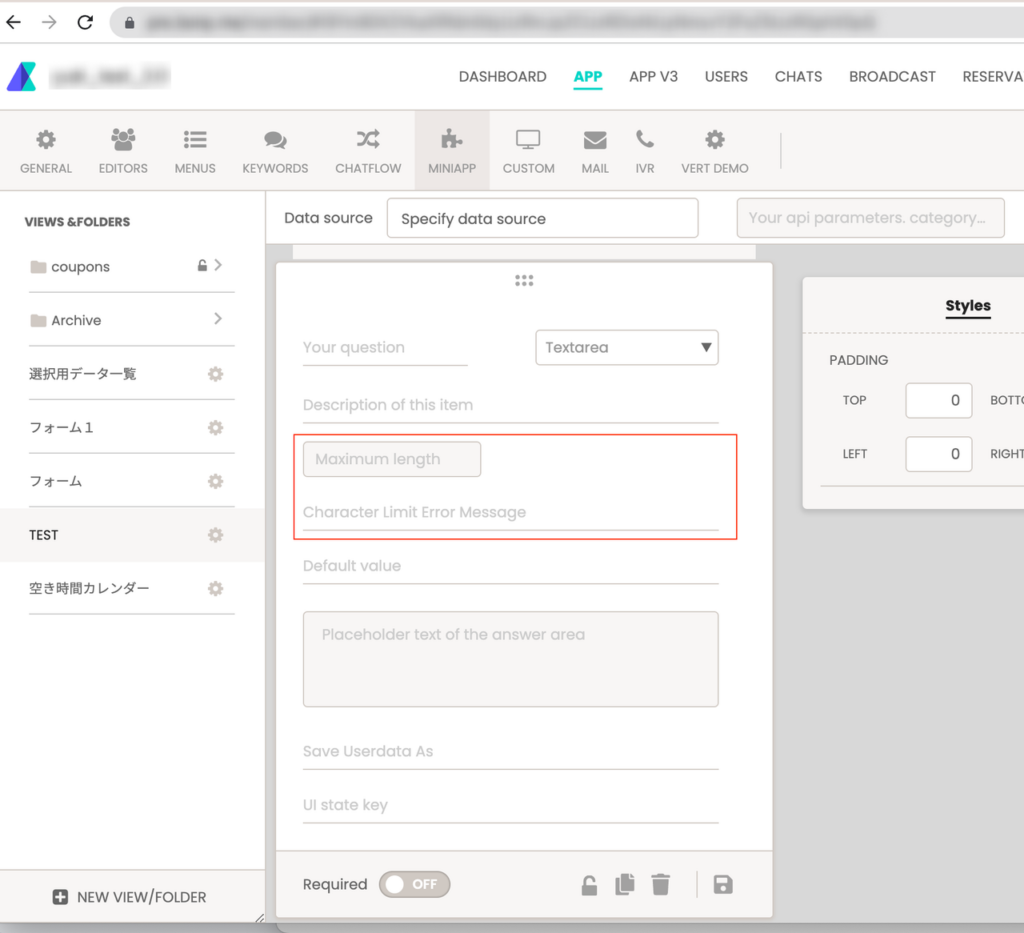This screenshot has height=933, width=1024.
Task: Click the Maximum length input field
Action: (x=392, y=459)
